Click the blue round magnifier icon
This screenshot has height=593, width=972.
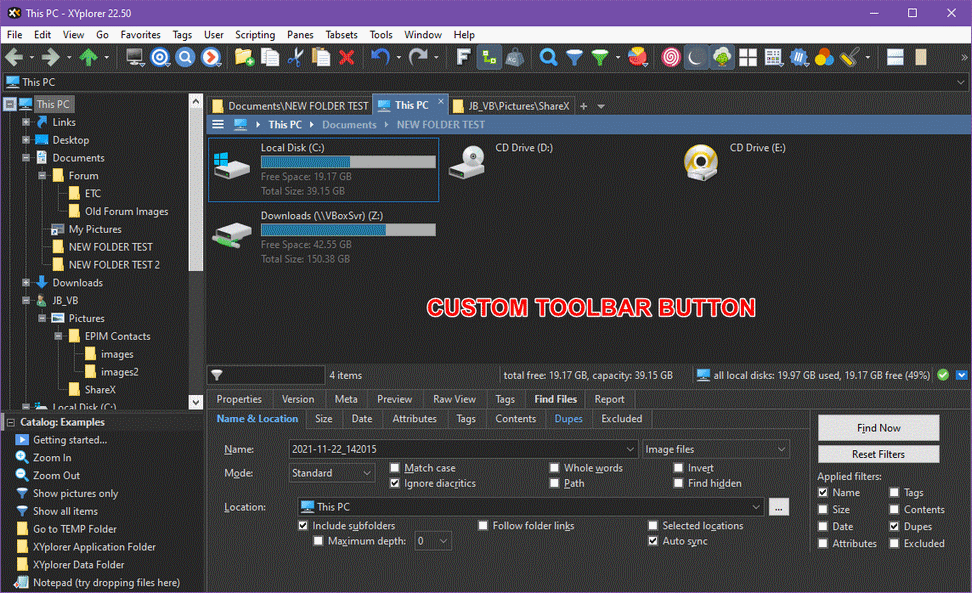coord(185,58)
